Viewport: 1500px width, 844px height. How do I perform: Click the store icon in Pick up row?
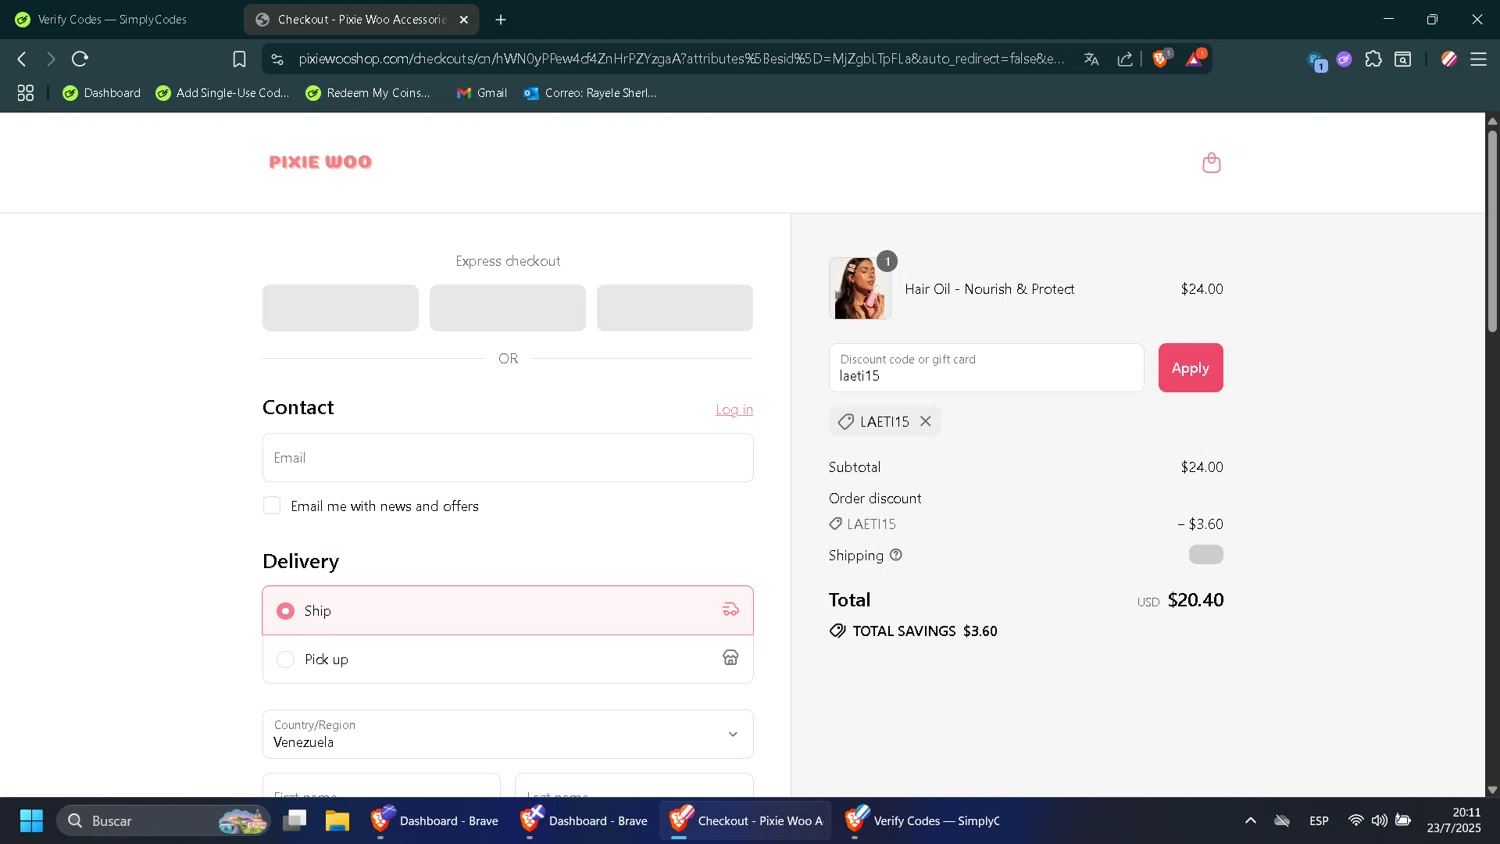click(x=731, y=658)
